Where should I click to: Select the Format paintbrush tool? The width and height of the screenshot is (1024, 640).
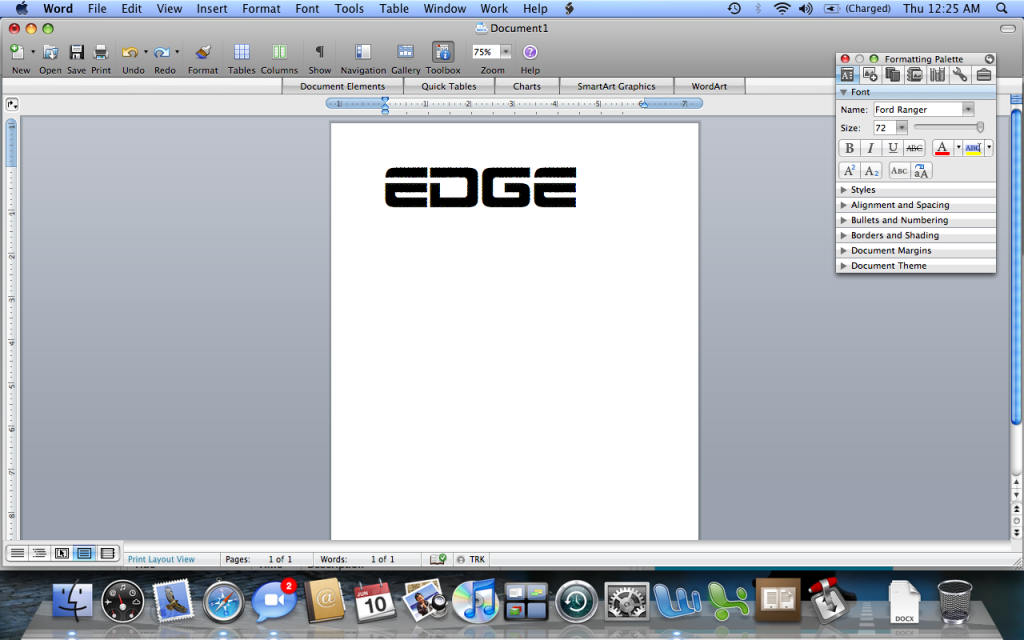point(203,52)
